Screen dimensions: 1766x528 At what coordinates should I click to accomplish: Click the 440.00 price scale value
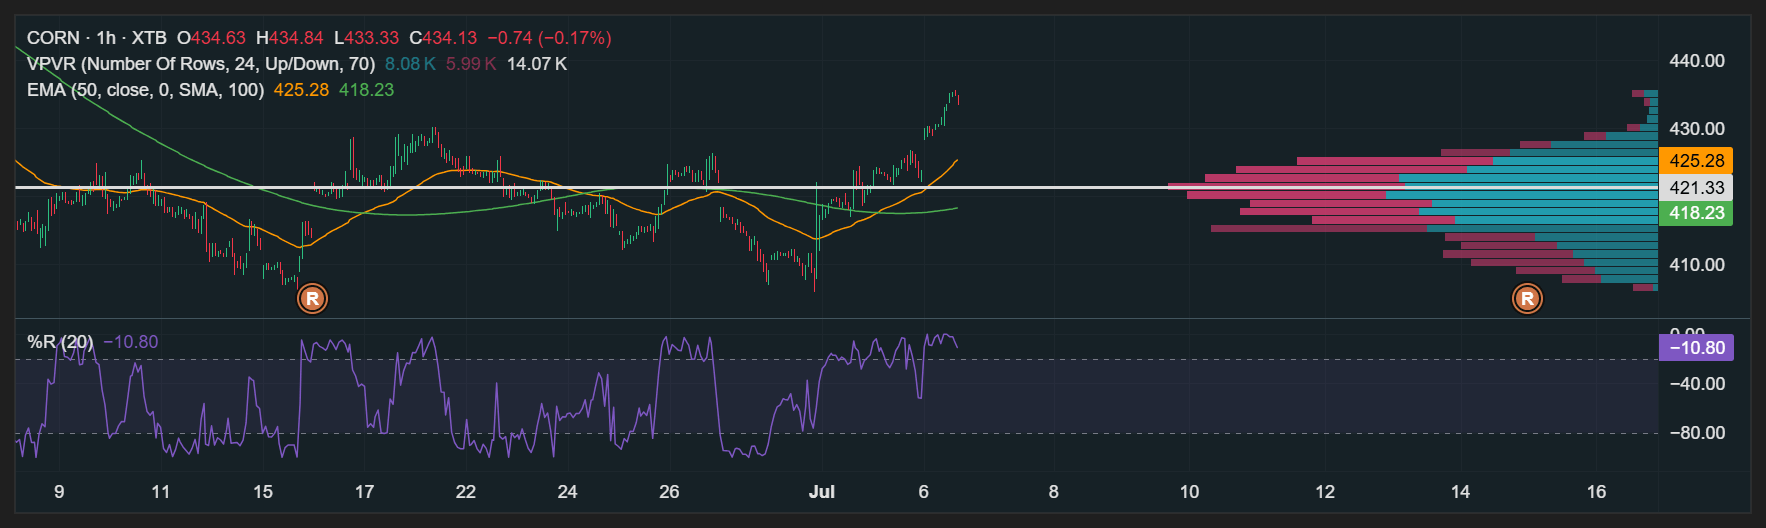point(1697,61)
